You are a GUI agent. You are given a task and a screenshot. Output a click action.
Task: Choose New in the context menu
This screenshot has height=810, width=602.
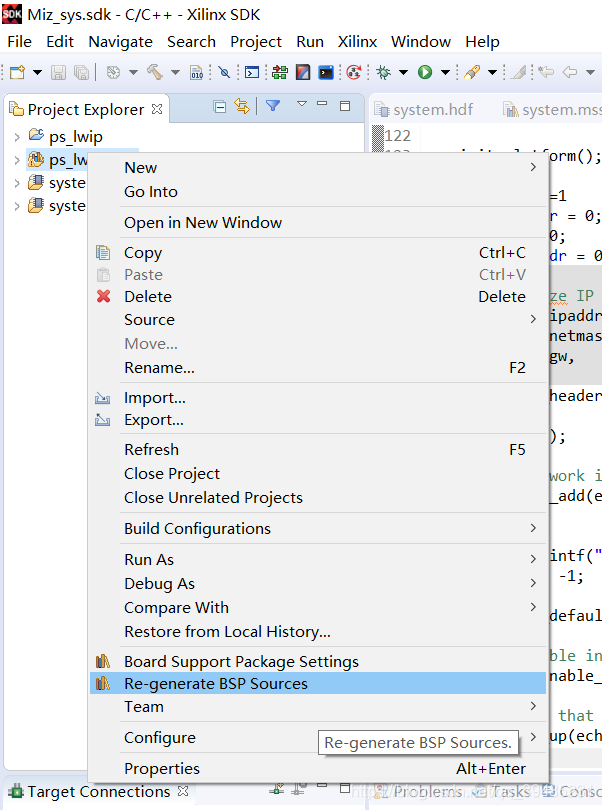[x=318, y=167]
